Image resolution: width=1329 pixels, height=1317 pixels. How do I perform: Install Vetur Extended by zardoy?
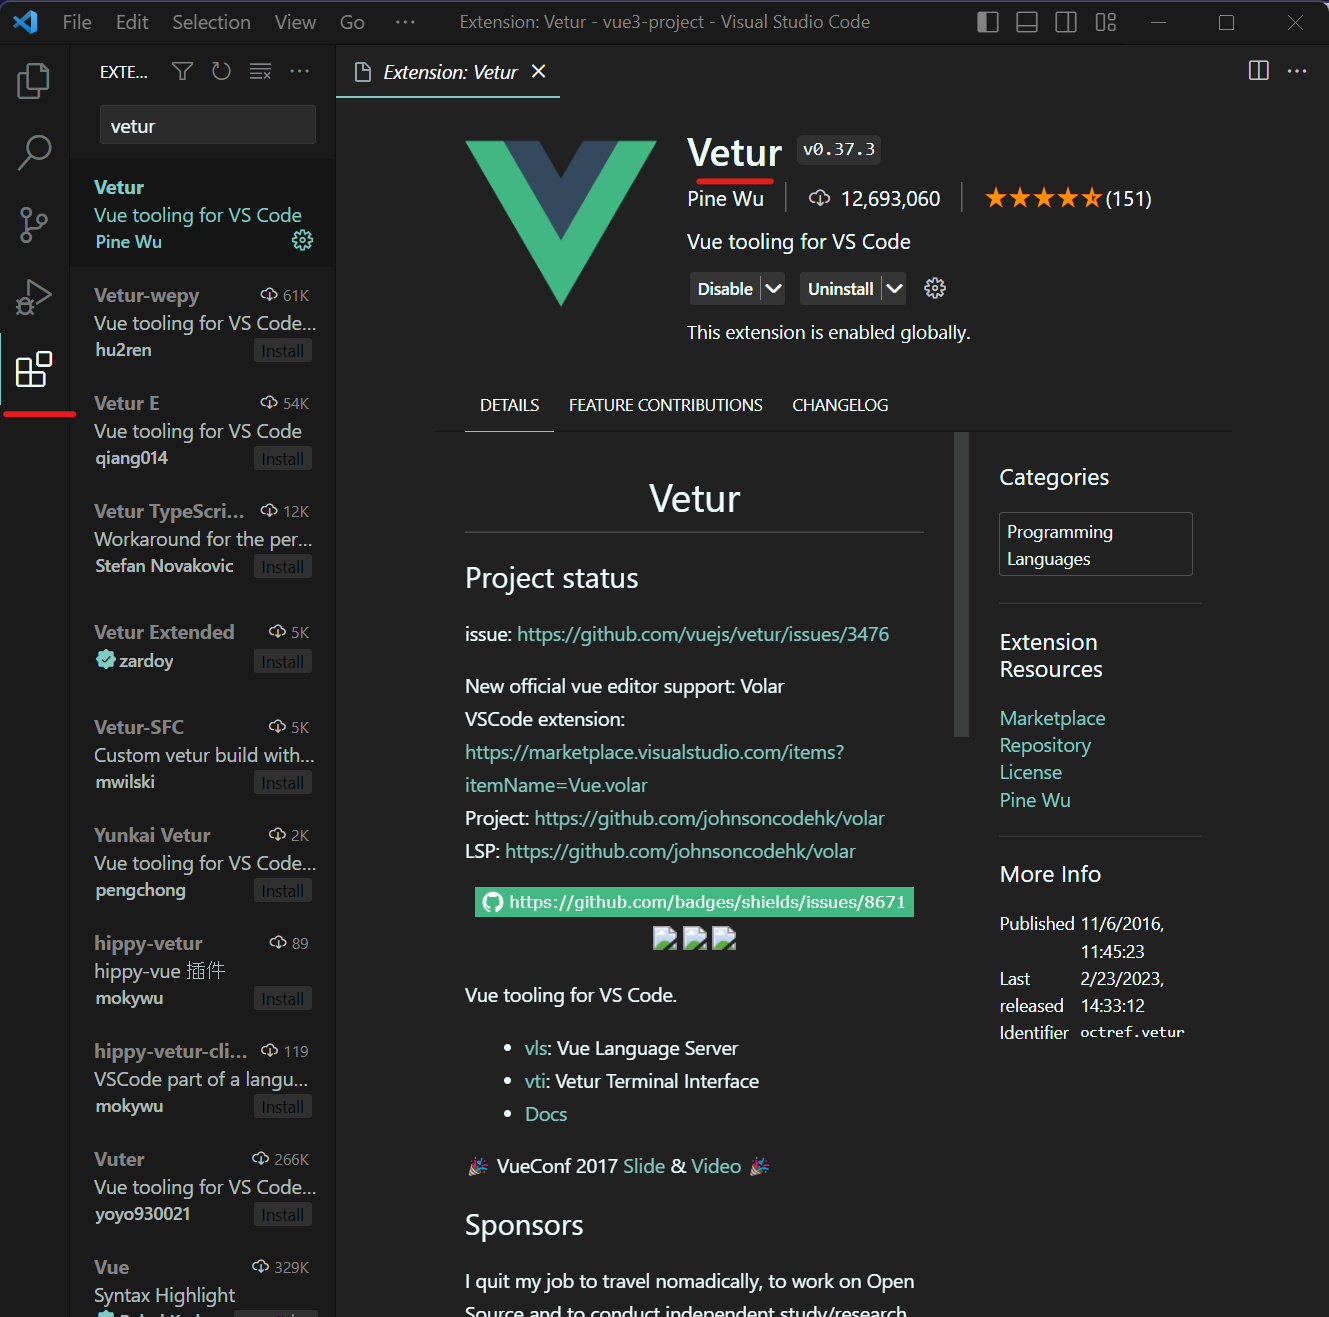[283, 662]
